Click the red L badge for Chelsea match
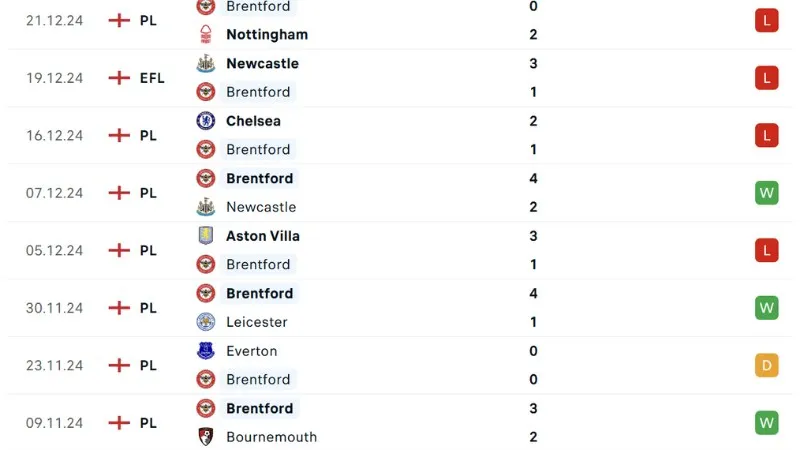This screenshot has height=450, width=800. 767,135
